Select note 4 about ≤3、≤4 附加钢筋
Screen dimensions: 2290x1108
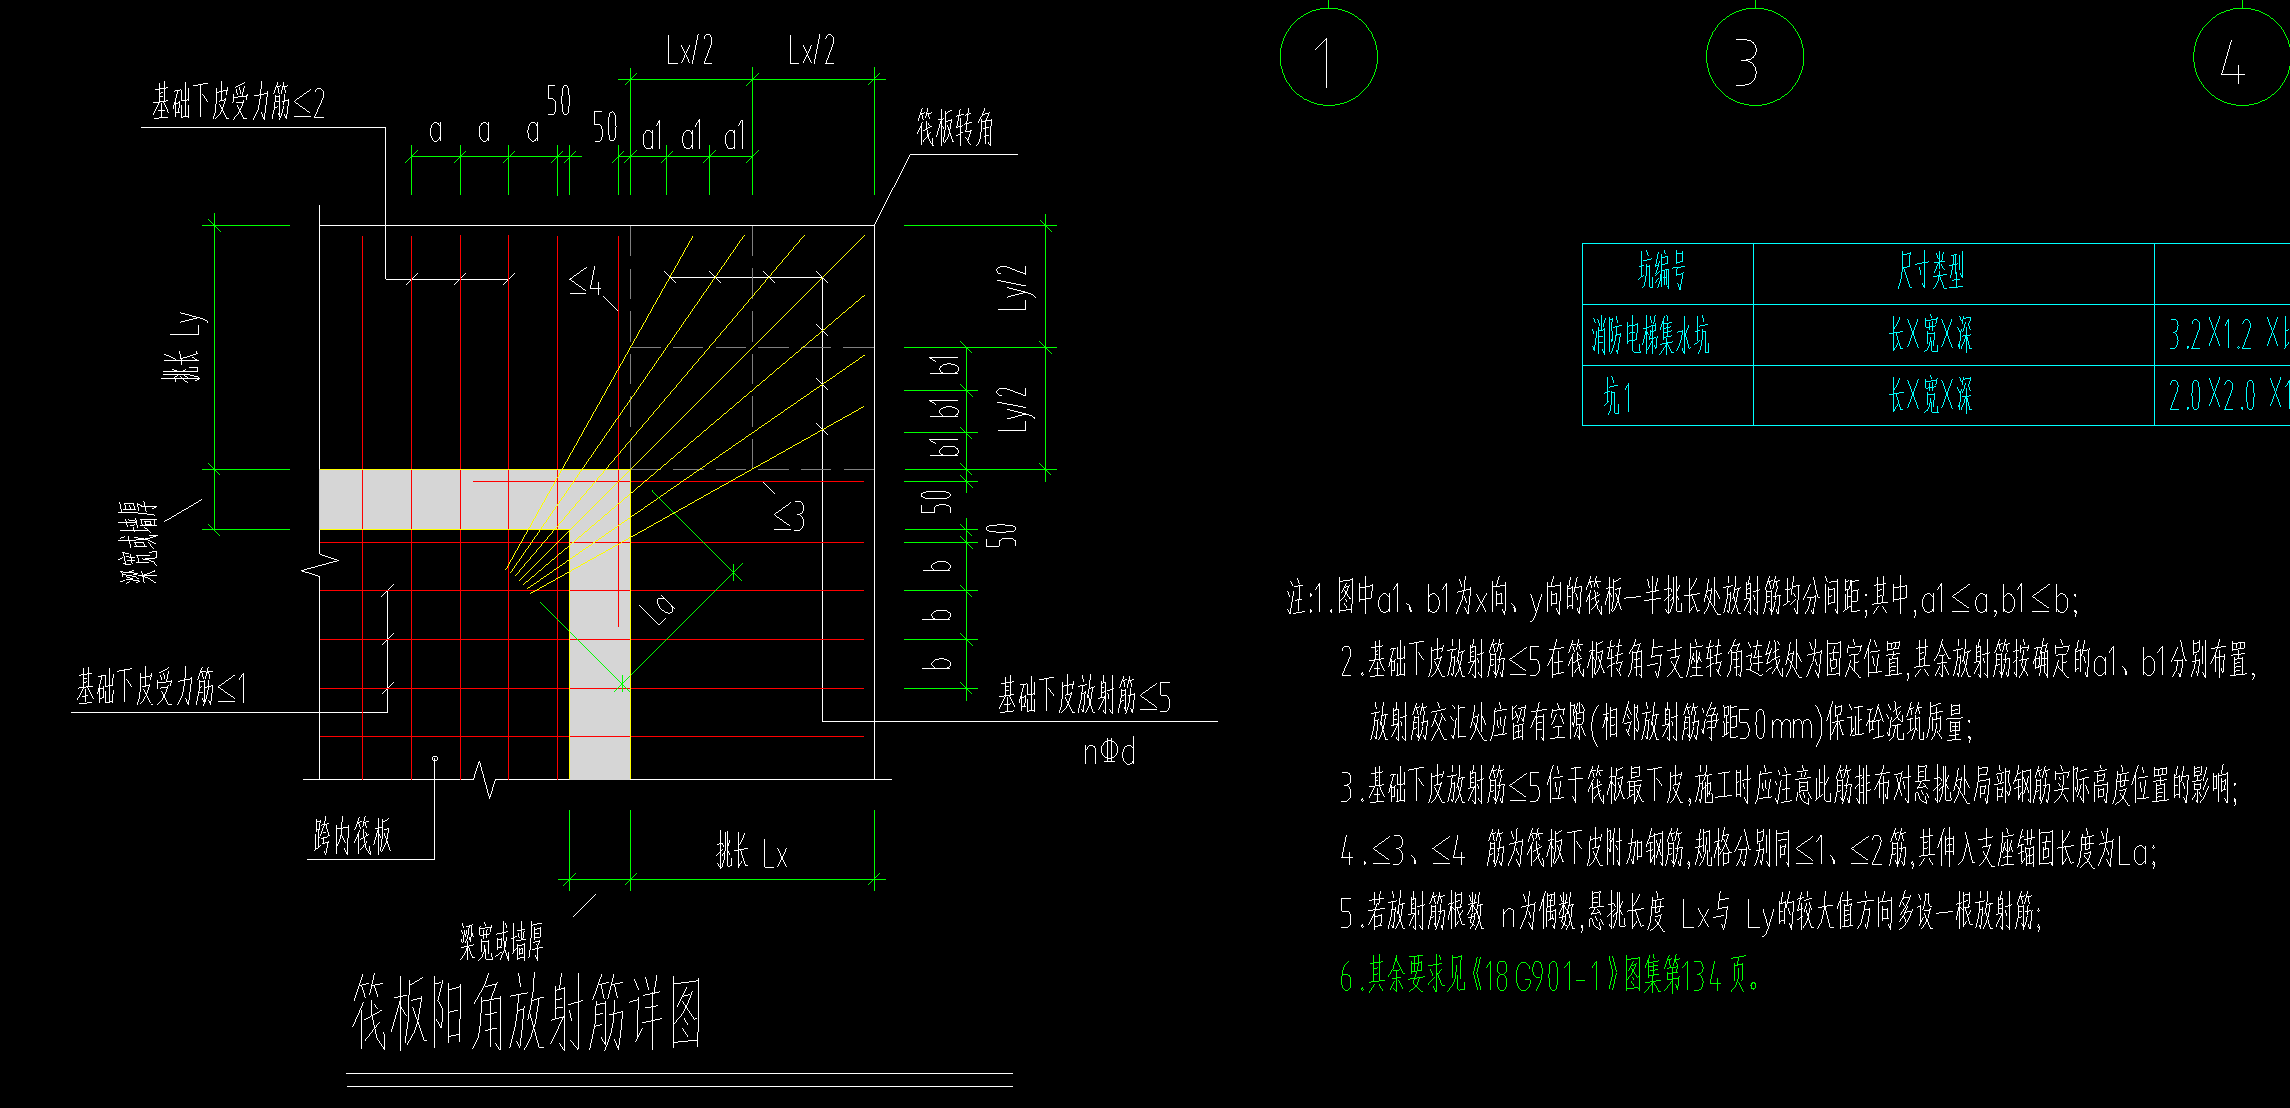1748,851
